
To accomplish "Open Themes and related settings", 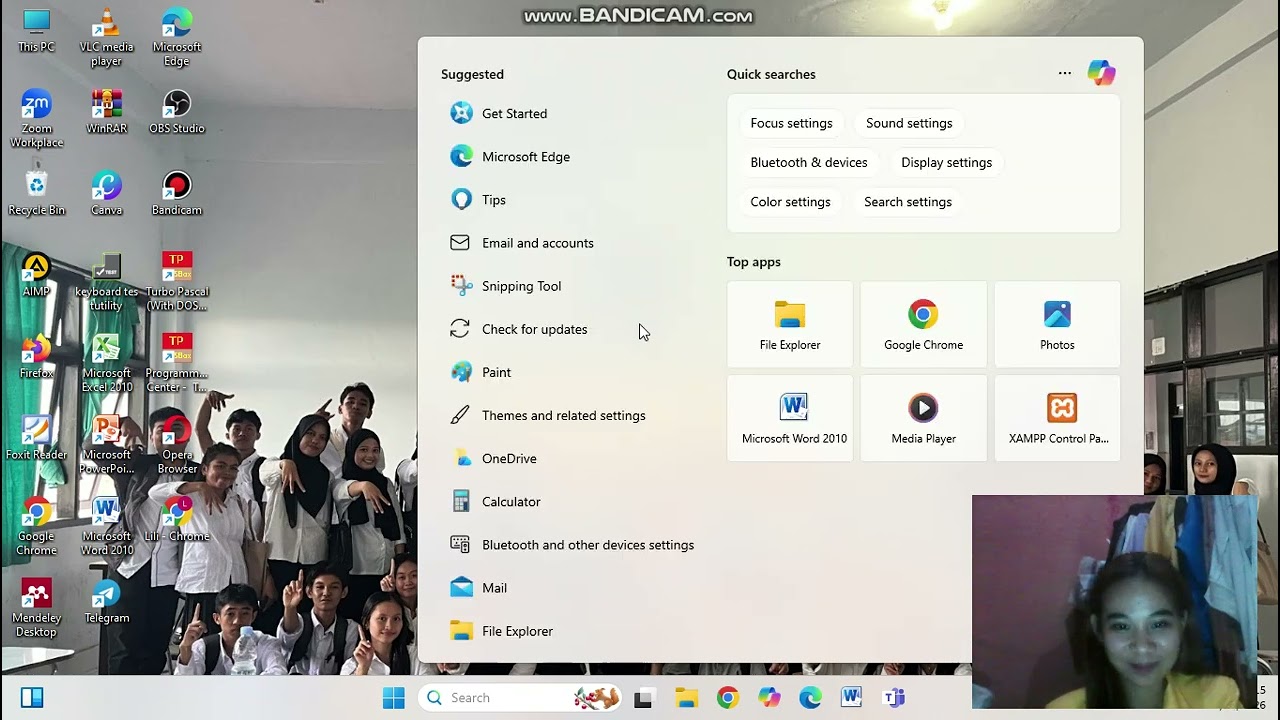I will 570,415.
